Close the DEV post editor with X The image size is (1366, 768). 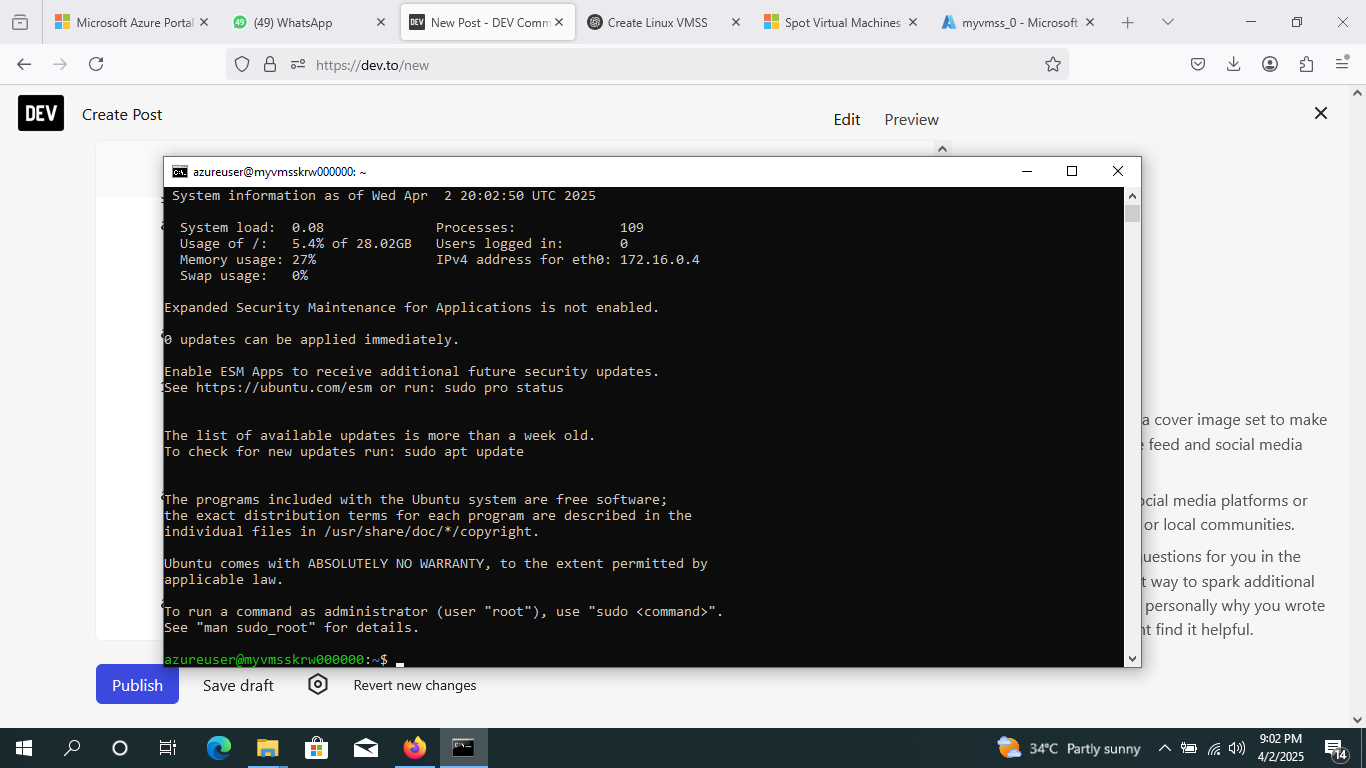tap(1321, 114)
